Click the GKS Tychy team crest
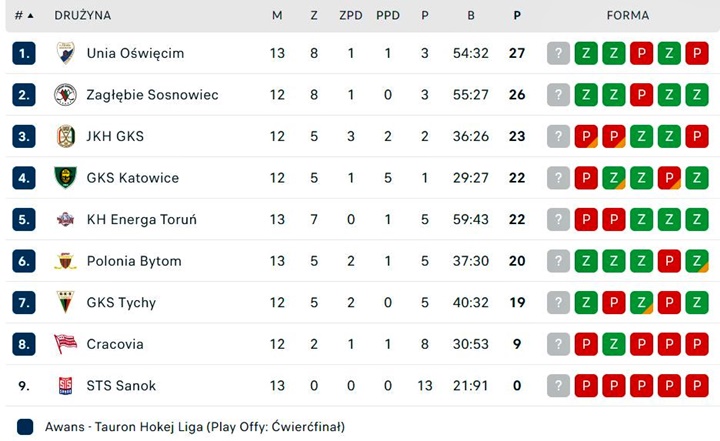 coord(65,303)
